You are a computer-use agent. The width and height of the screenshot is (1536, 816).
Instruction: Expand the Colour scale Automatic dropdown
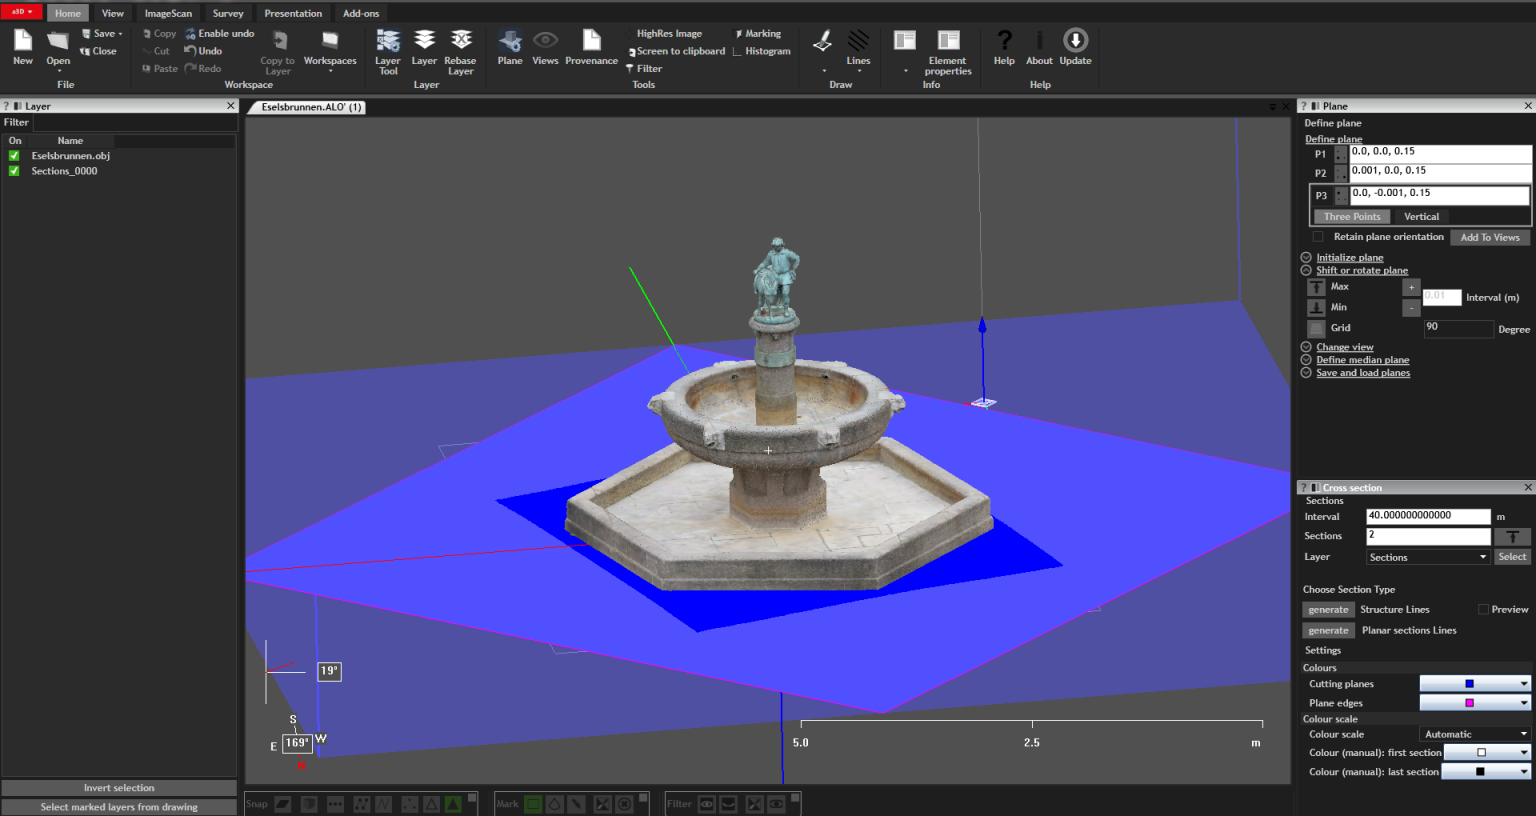click(1475, 734)
